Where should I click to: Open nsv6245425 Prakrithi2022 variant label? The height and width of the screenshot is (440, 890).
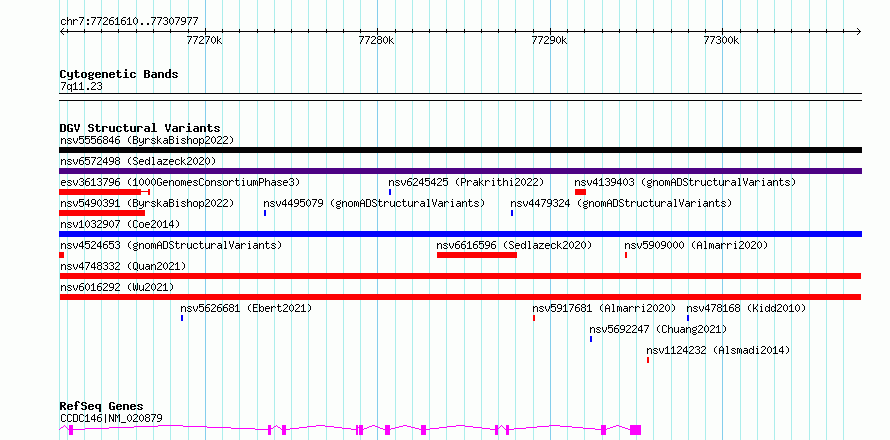(466, 182)
